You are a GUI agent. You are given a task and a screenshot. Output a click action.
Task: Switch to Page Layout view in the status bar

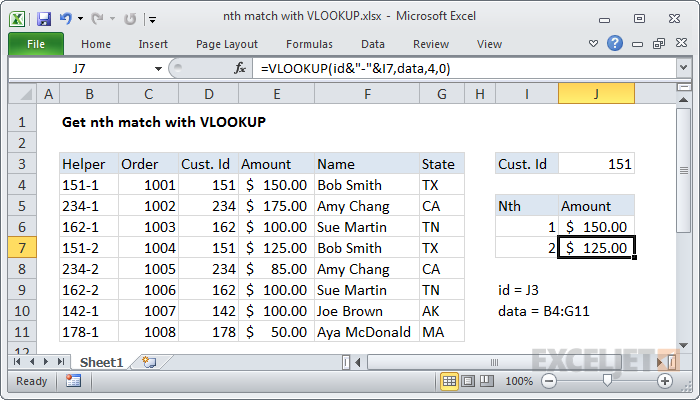(470, 381)
